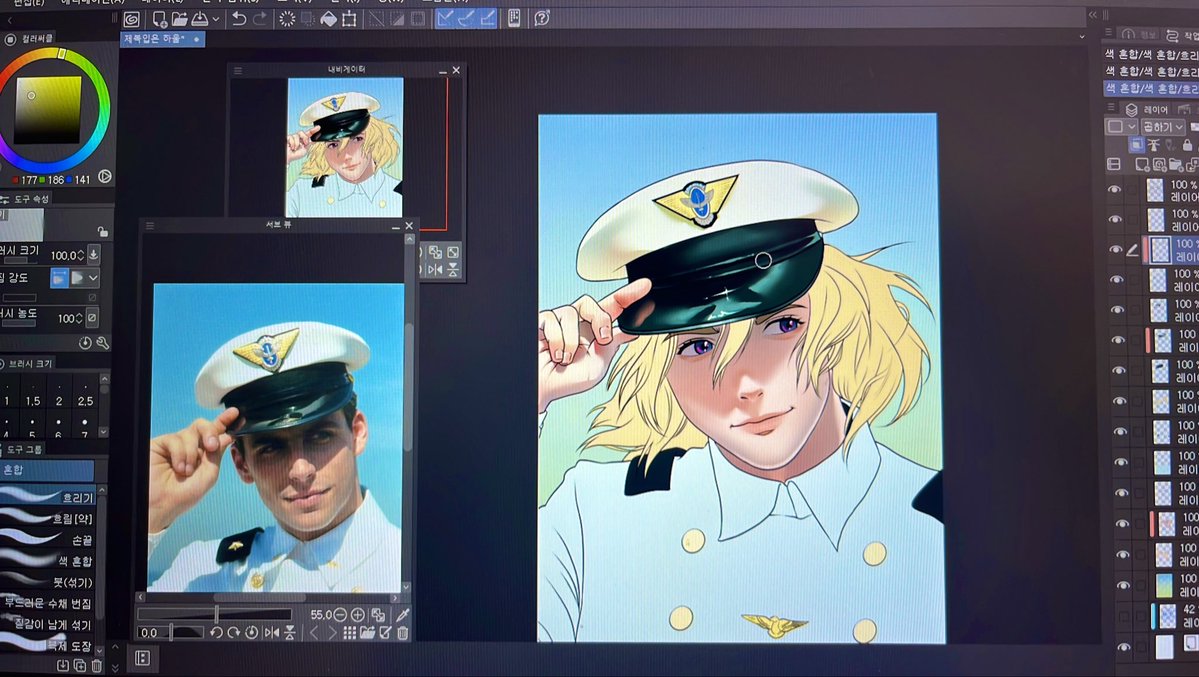Pick a shade in the color square
The image size is (1199, 677).
[47, 109]
